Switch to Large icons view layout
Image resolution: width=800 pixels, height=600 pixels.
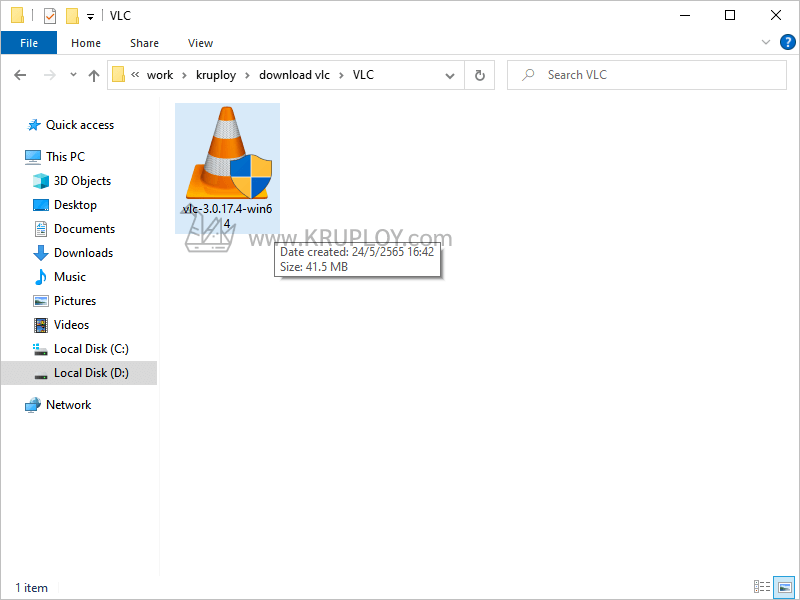[x=784, y=587]
